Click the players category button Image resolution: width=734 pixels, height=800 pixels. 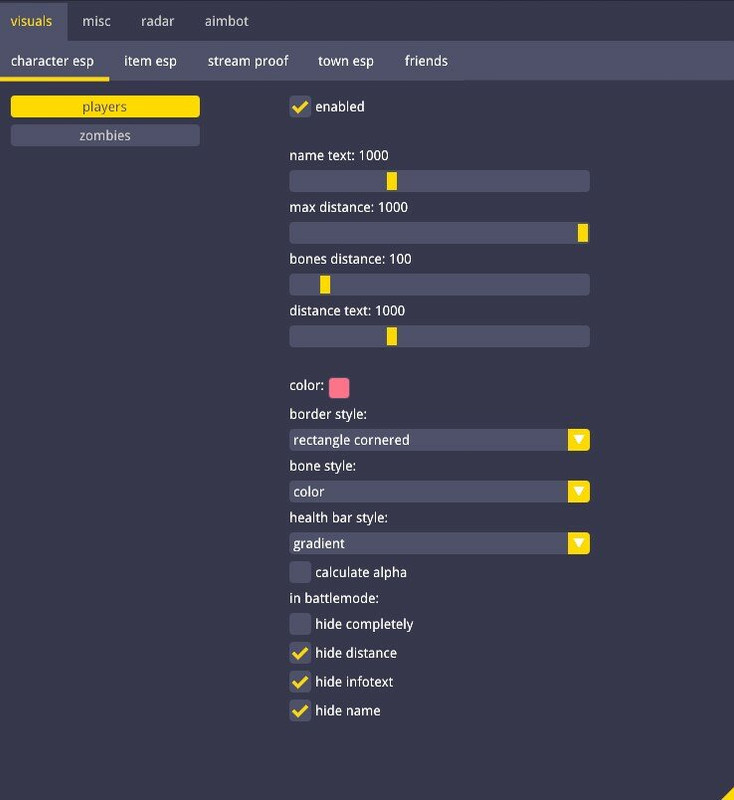pyautogui.click(x=105, y=107)
